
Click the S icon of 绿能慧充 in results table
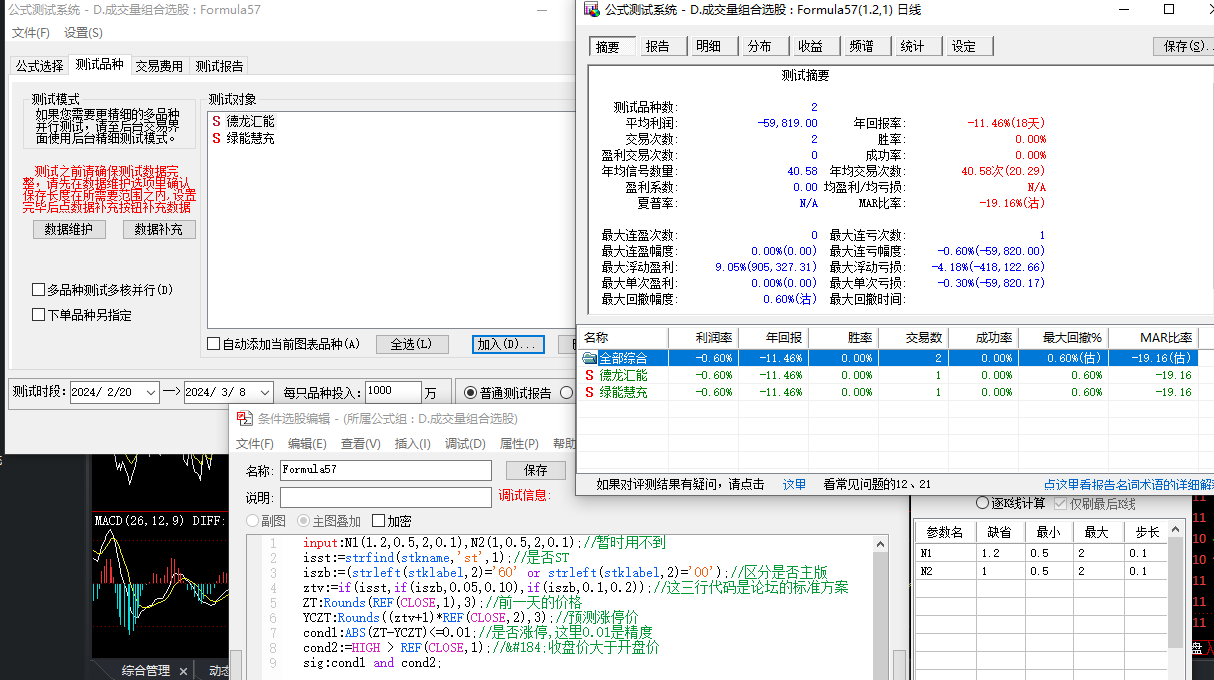[x=590, y=392]
